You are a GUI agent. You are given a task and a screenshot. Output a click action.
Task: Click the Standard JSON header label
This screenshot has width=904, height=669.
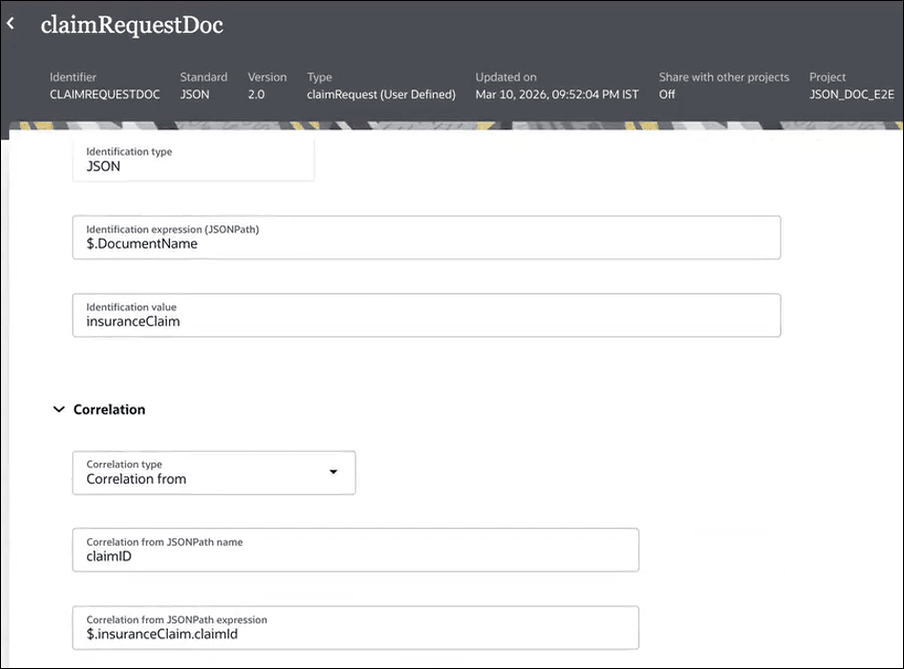click(x=203, y=85)
